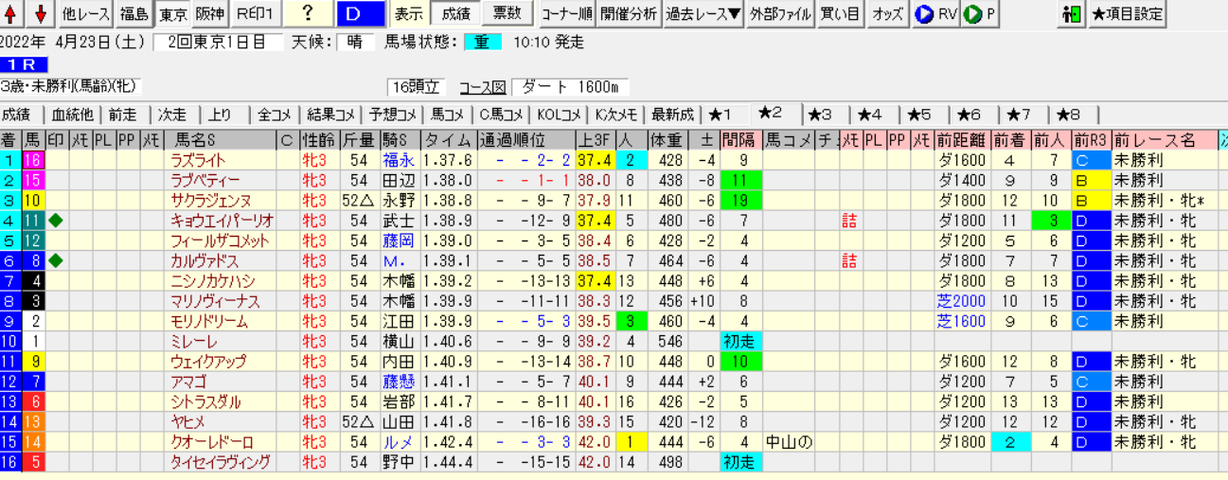Click the 前レース名 column header
This screenshot has height=480, width=1228.
[1165, 140]
